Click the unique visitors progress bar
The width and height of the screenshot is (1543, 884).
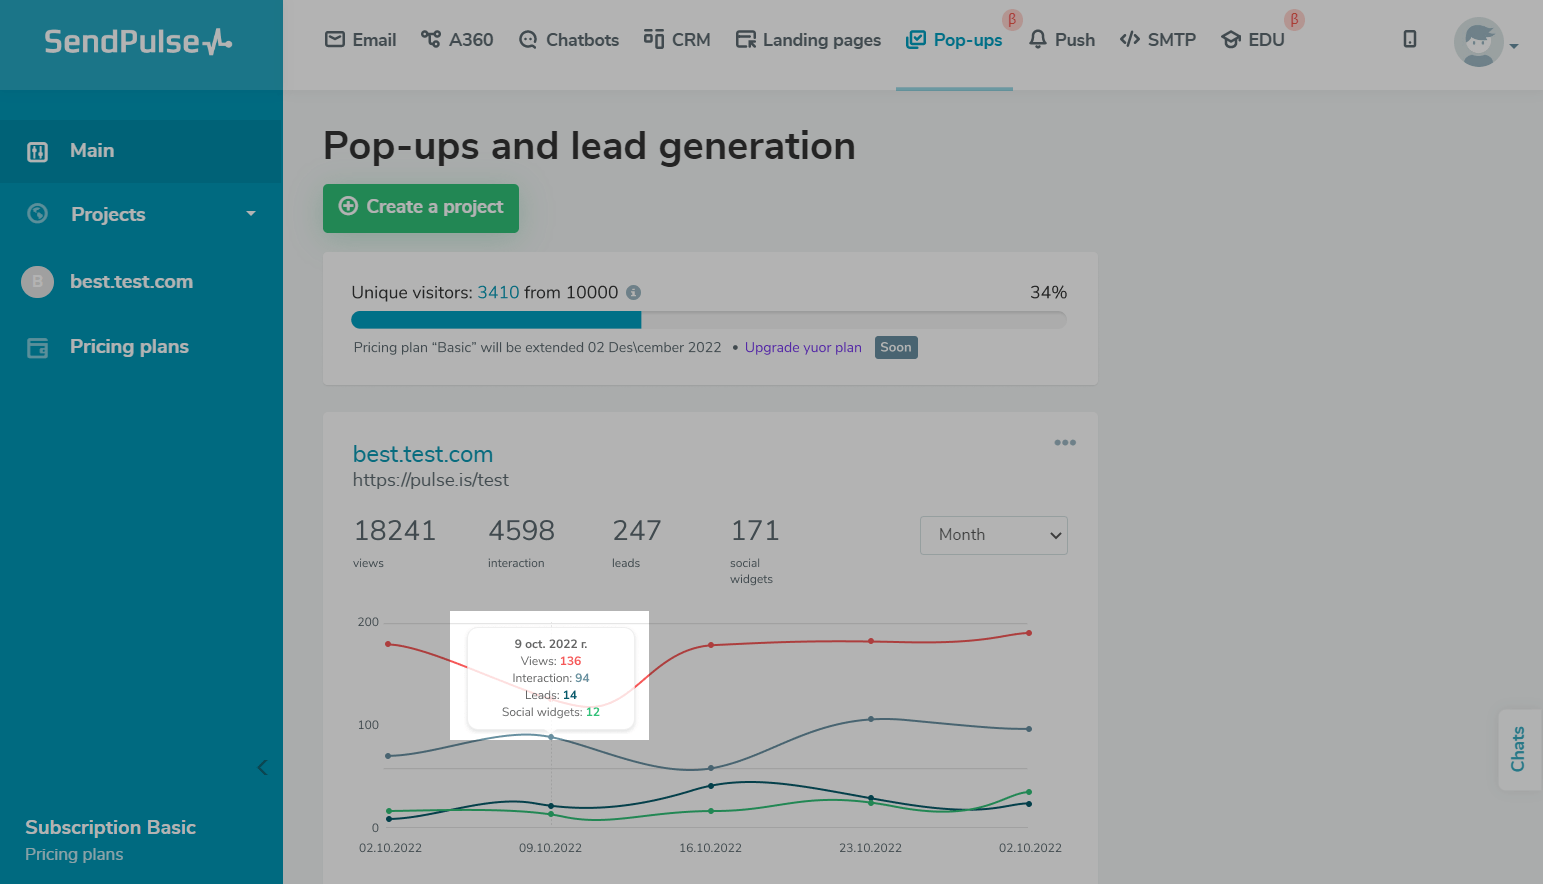pos(709,320)
